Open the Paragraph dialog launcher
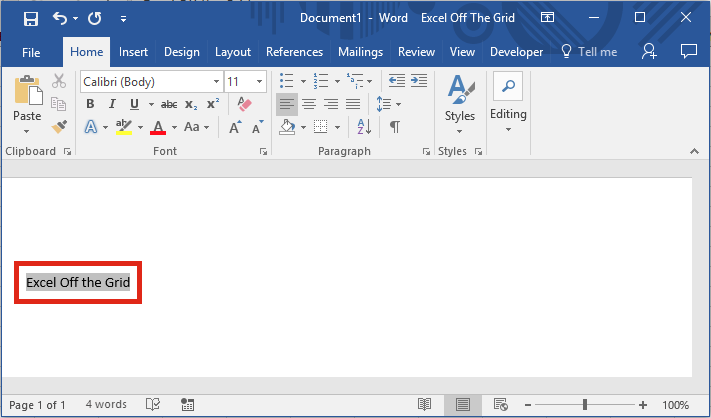Screen dimensions: 711x418 coord(426,151)
